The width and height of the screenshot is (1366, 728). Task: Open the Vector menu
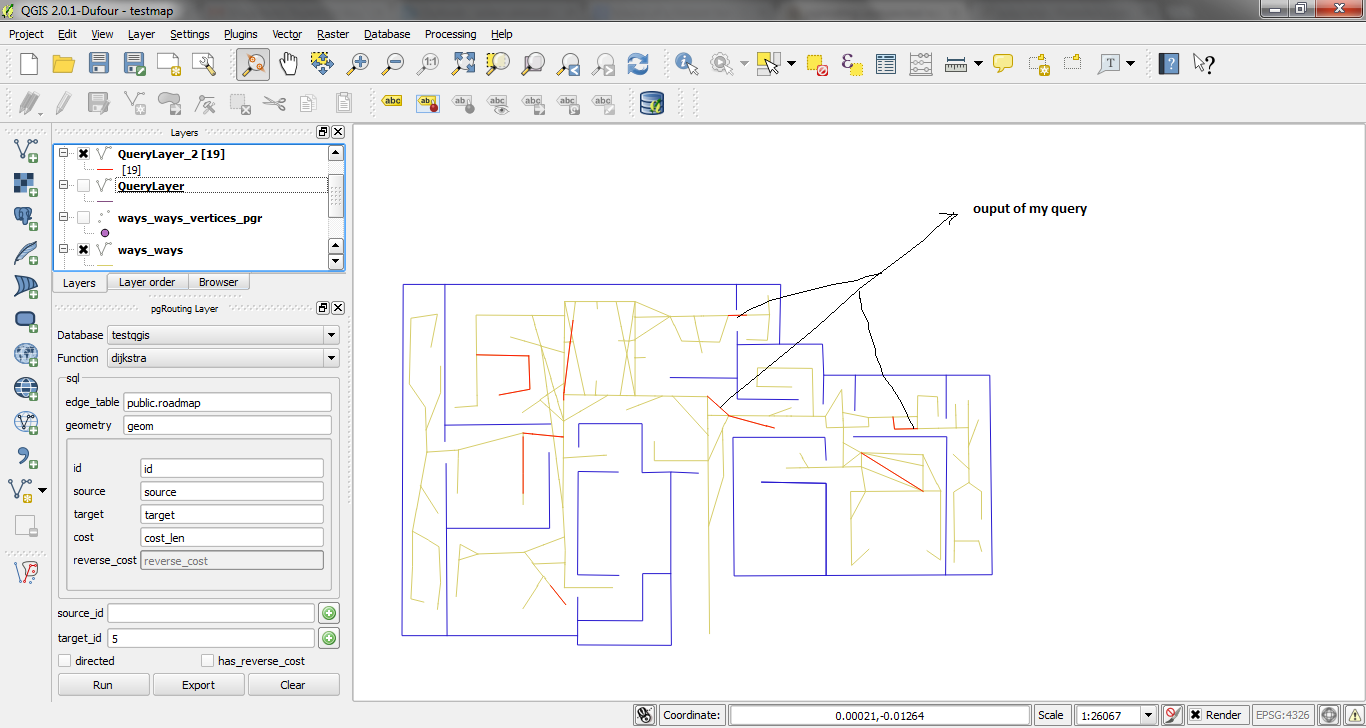click(x=287, y=34)
